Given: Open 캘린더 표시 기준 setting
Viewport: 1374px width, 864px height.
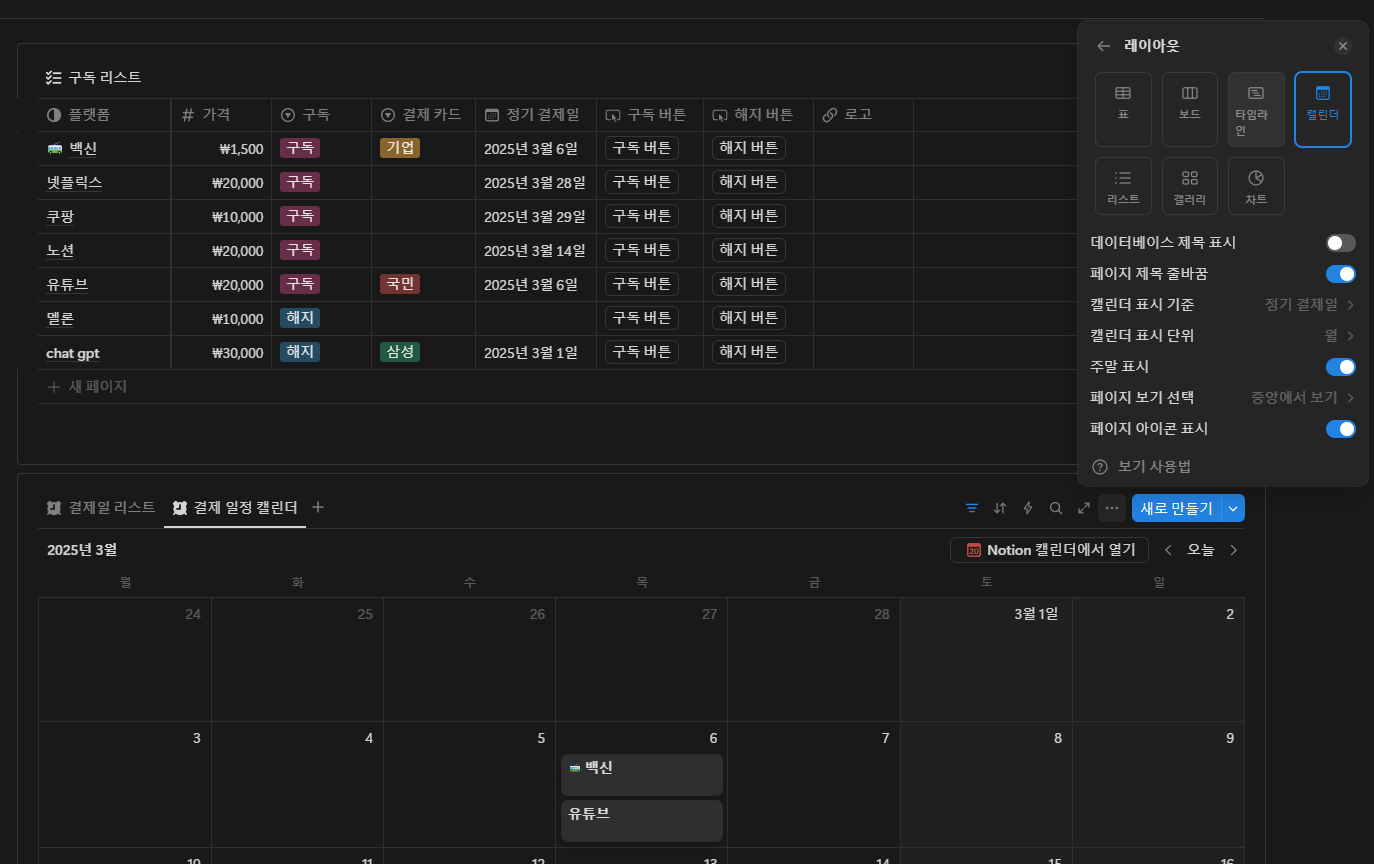Looking at the screenshot, I should tap(1222, 305).
